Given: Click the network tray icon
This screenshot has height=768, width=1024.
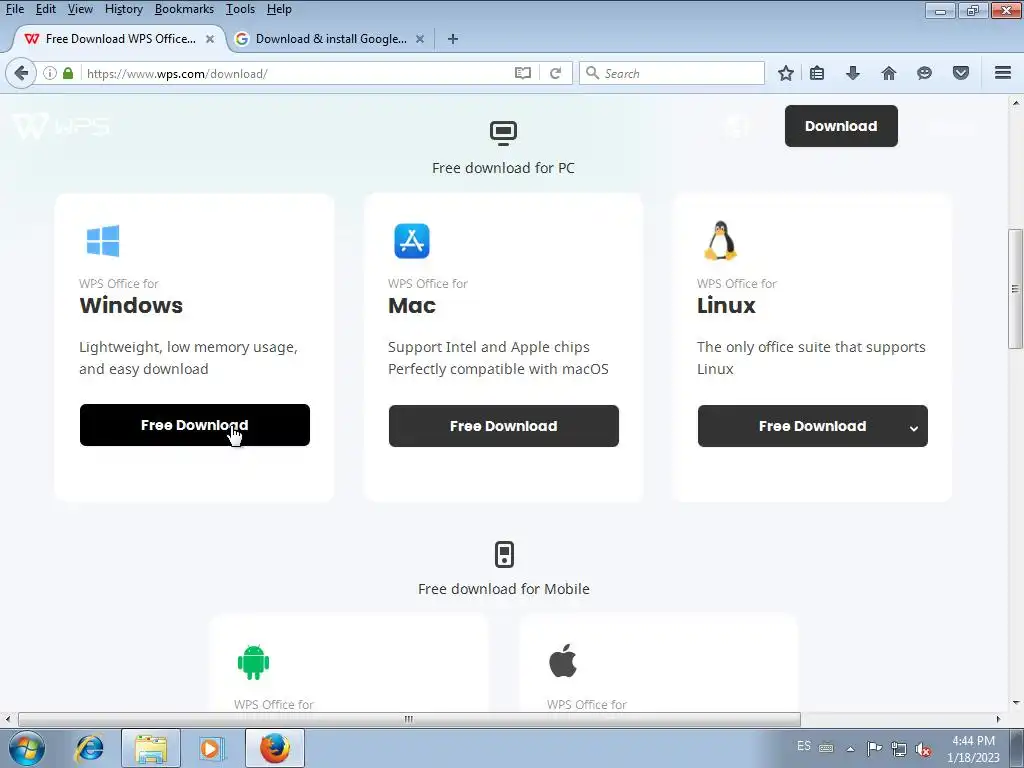Looking at the screenshot, I should click(x=899, y=748).
